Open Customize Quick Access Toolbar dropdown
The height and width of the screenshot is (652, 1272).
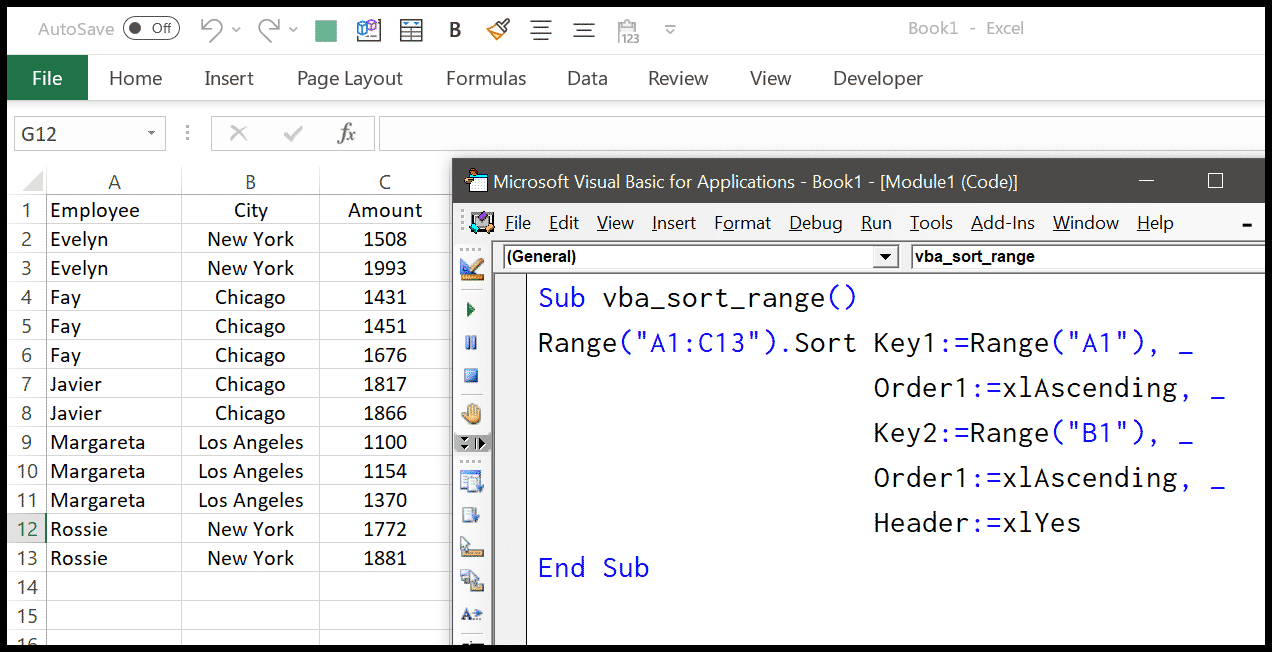pos(670,30)
